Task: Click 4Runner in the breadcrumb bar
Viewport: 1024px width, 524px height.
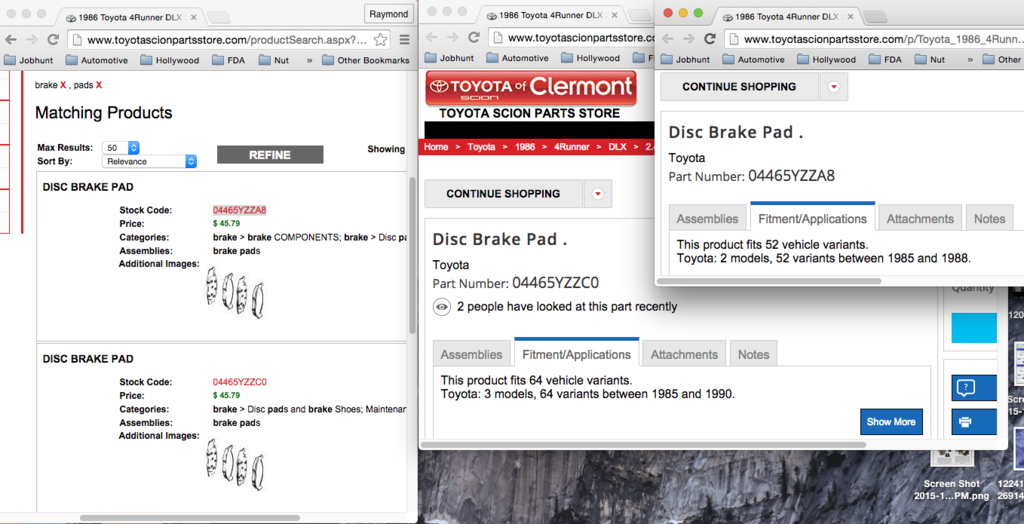Action: point(571,147)
